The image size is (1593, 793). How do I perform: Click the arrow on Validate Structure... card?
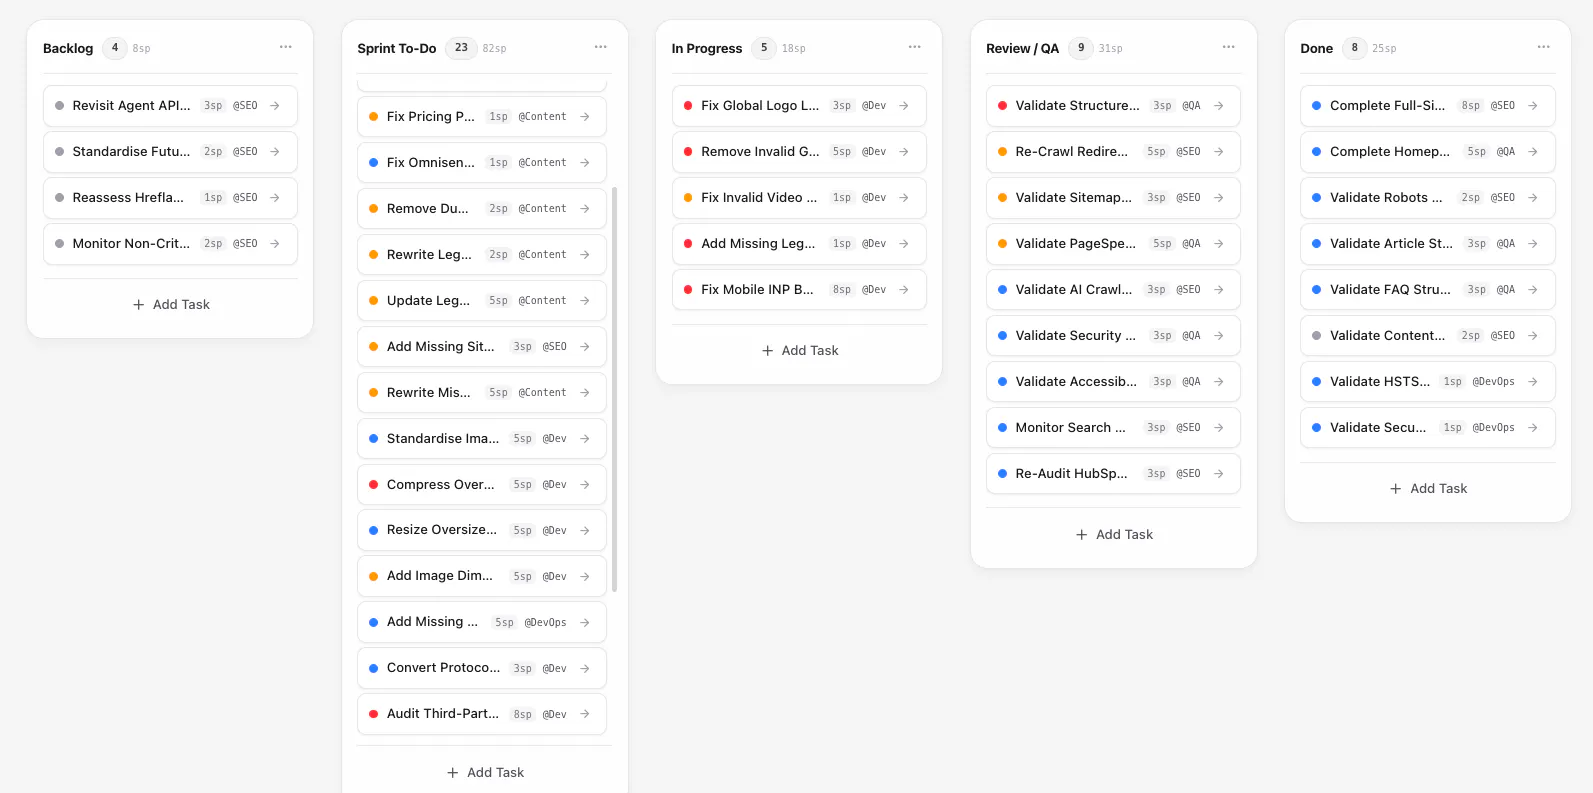click(1219, 106)
